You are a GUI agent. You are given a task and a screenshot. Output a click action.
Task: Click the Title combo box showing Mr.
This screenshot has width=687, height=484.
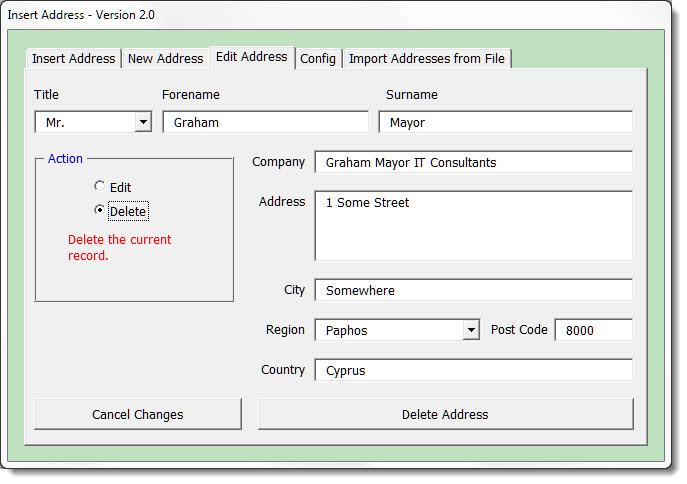click(93, 122)
